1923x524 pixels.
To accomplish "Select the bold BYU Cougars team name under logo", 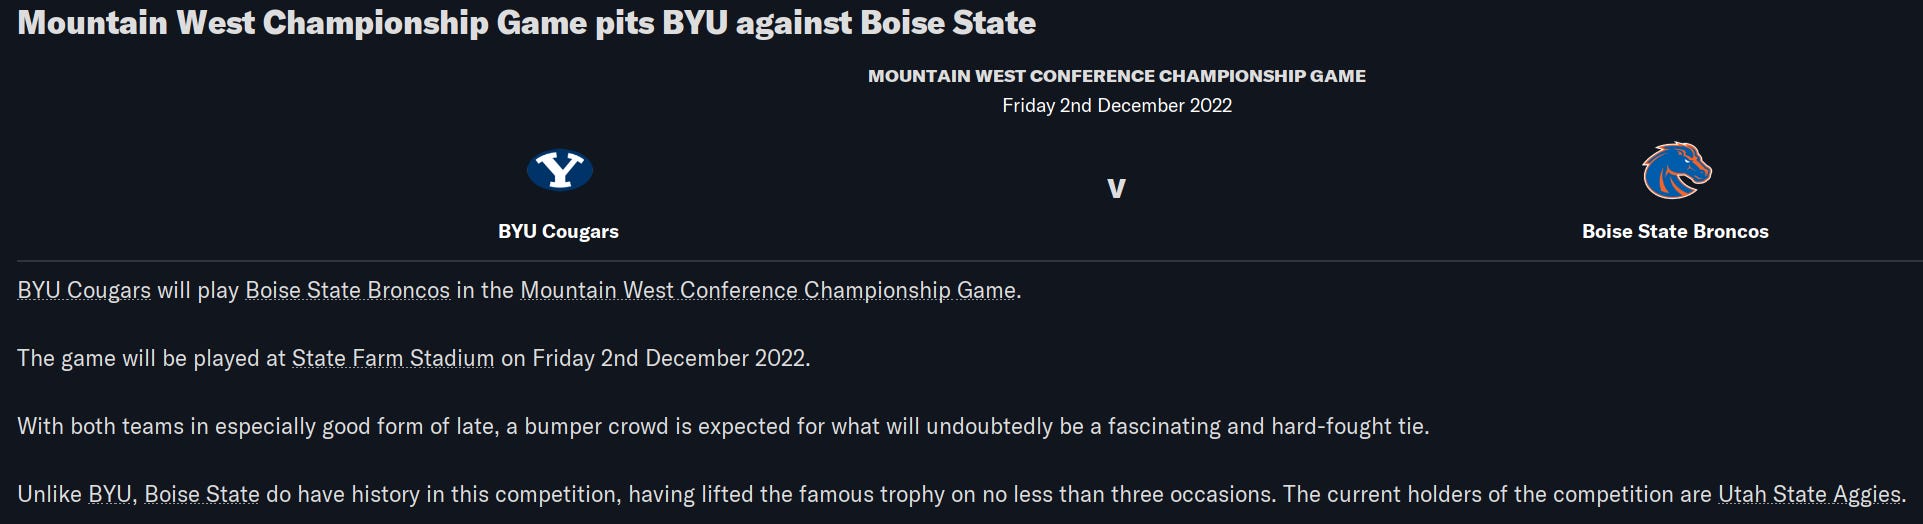I will (558, 231).
